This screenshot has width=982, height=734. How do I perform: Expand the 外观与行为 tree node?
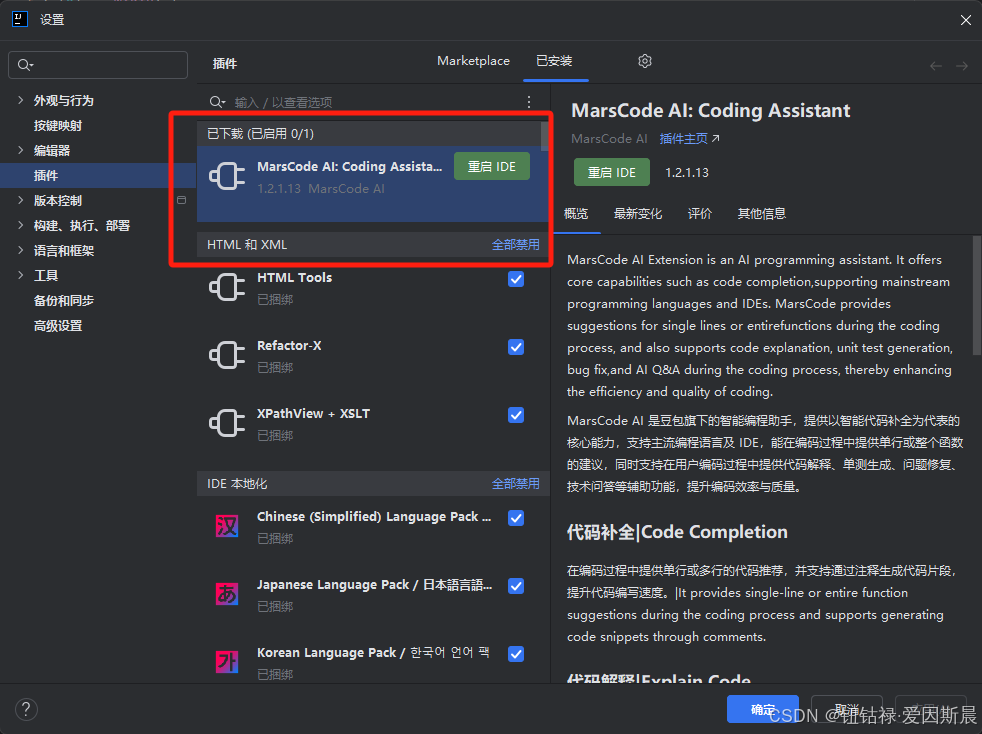pos(21,100)
